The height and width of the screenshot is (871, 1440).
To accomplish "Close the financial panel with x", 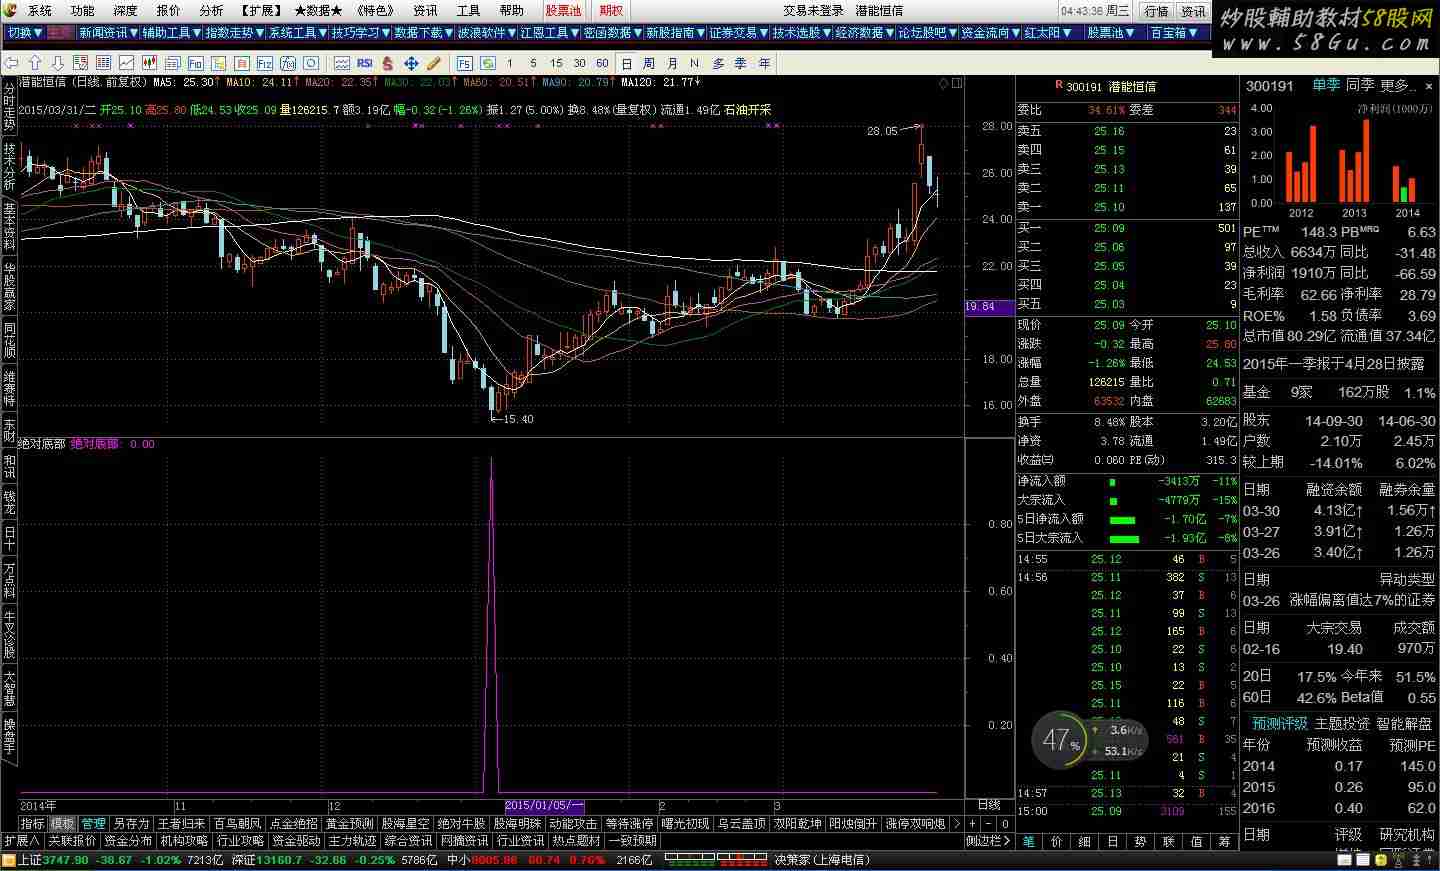I will click(x=1428, y=86).
